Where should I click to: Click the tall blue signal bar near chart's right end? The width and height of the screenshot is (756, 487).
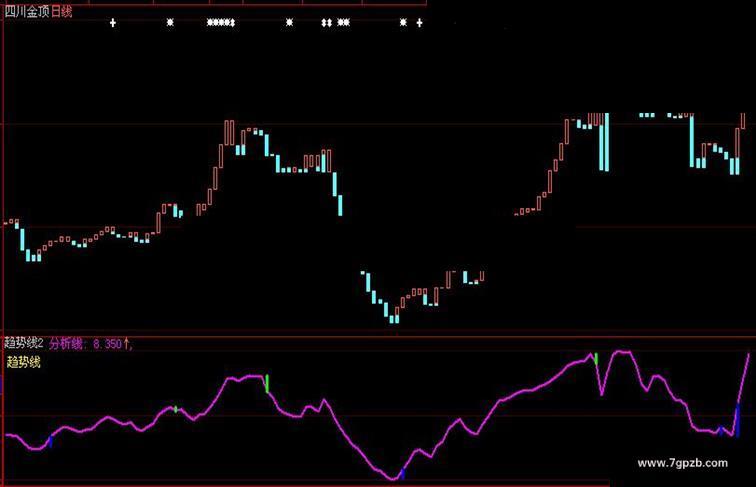pyautogui.click(x=737, y=419)
